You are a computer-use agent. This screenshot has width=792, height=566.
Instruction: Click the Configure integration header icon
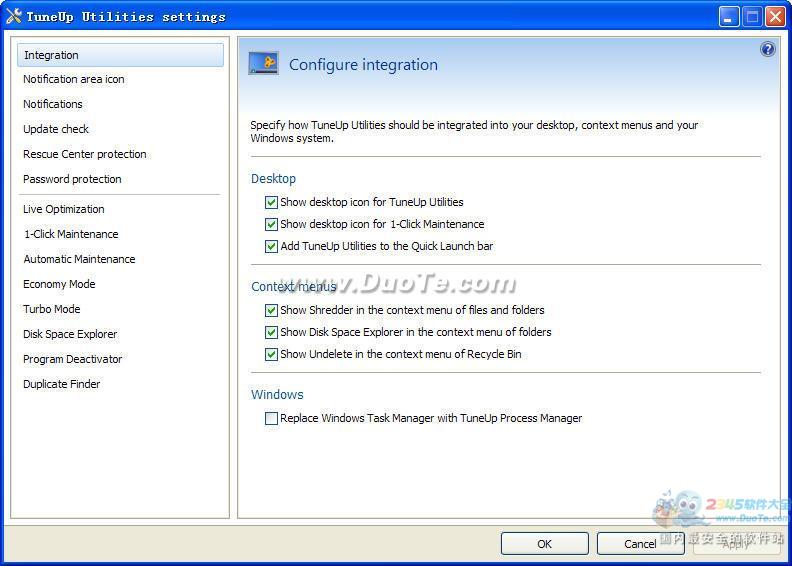click(x=263, y=64)
